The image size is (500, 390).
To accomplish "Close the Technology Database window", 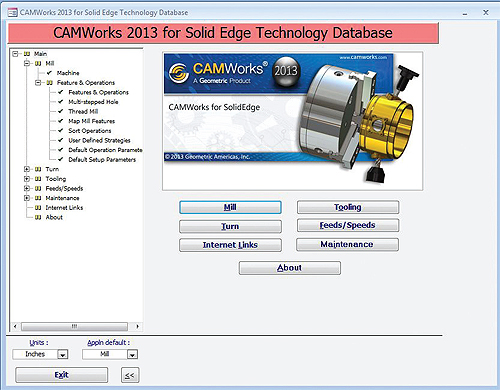I will [x=486, y=13].
